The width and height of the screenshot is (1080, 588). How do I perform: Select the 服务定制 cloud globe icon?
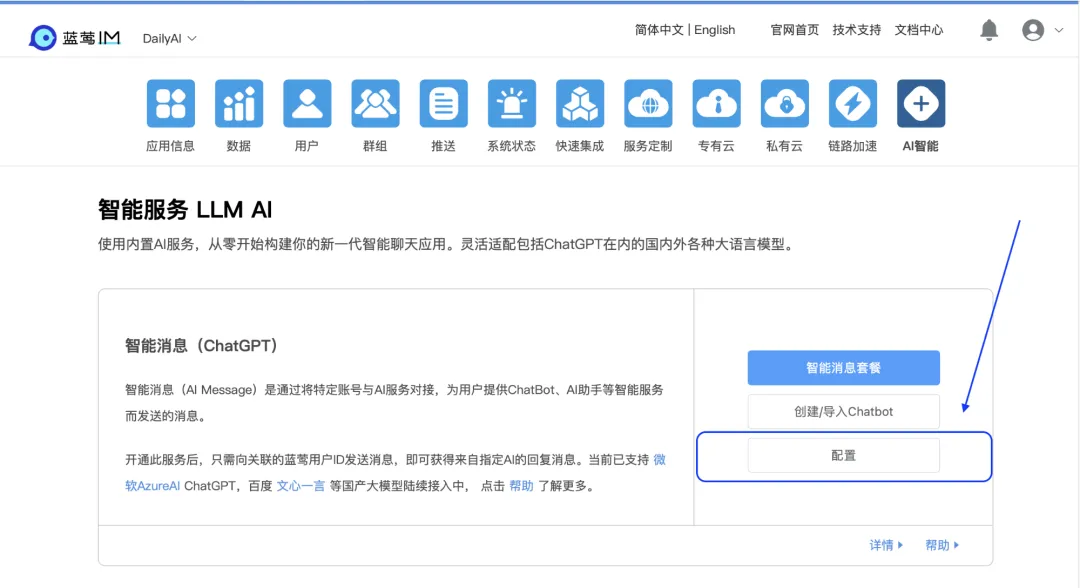click(x=648, y=104)
